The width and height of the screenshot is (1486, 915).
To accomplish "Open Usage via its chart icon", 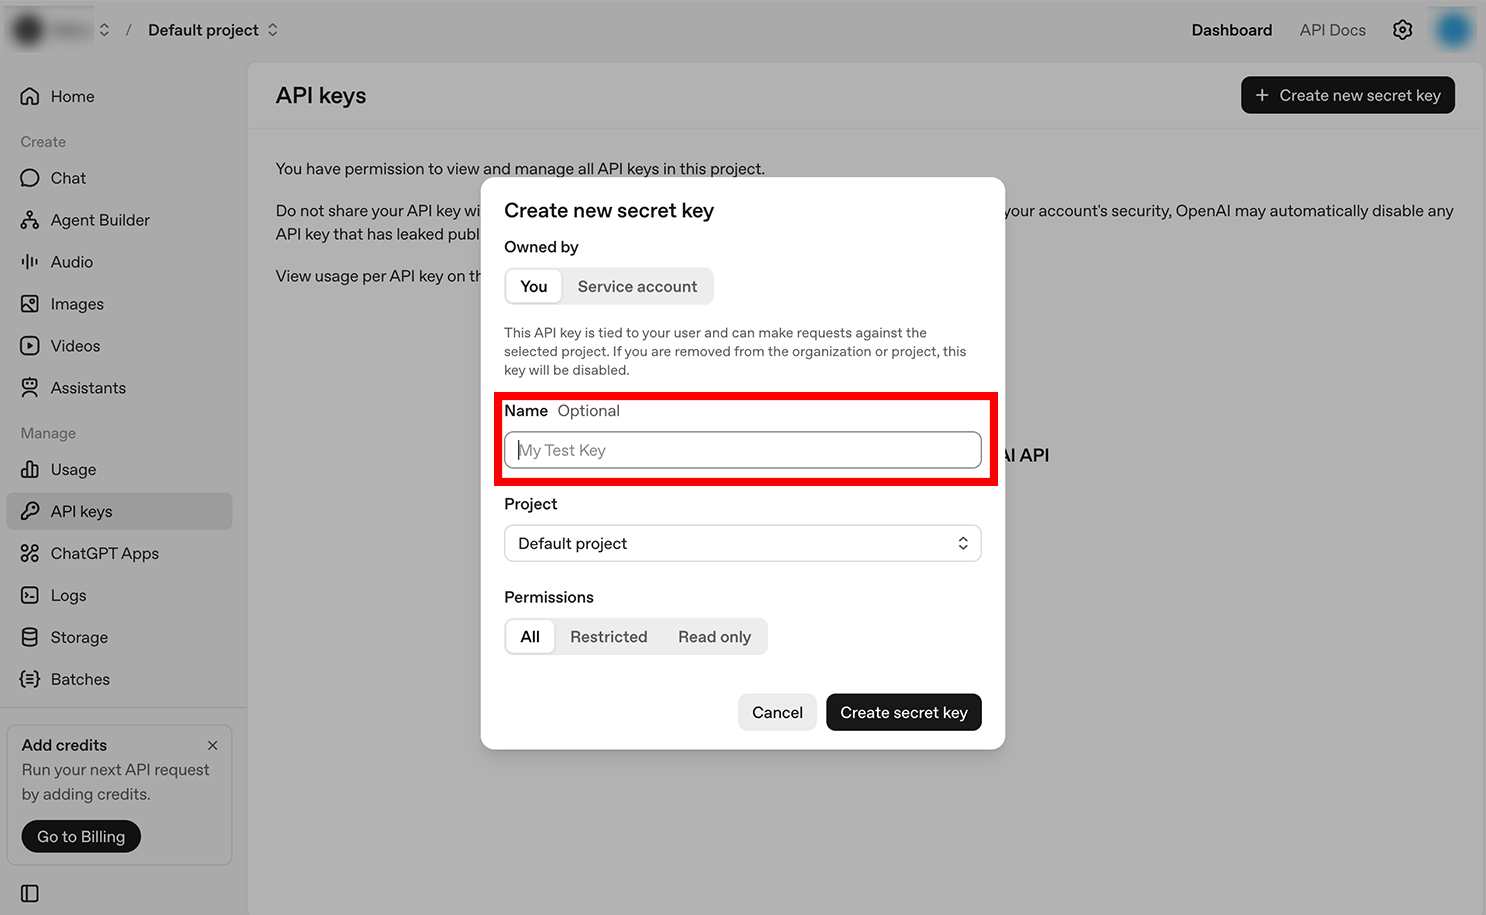I will [x=30, y=470].
